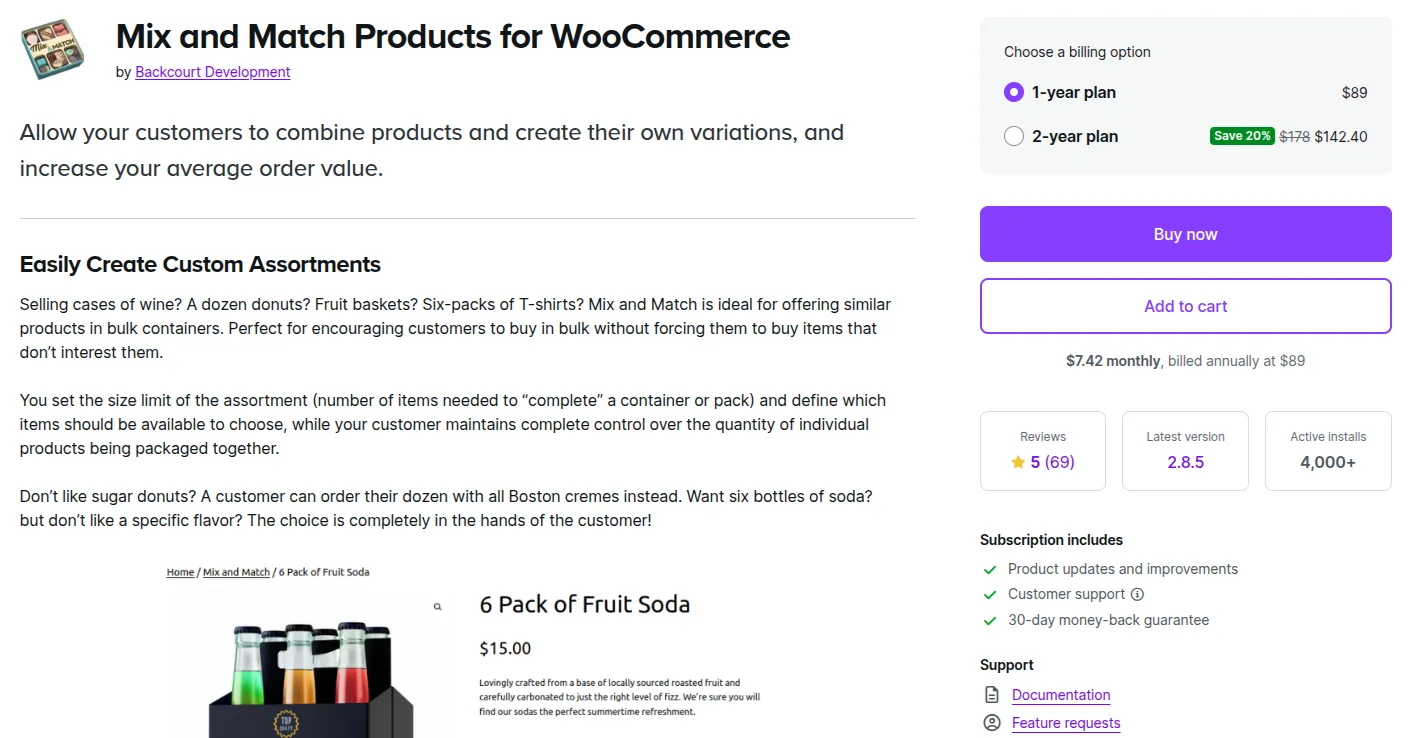Image resolution: width=1410 pixels, height=738 pixels.
Task: Click the yellow star reviews icon
Action: [1018, 462]
